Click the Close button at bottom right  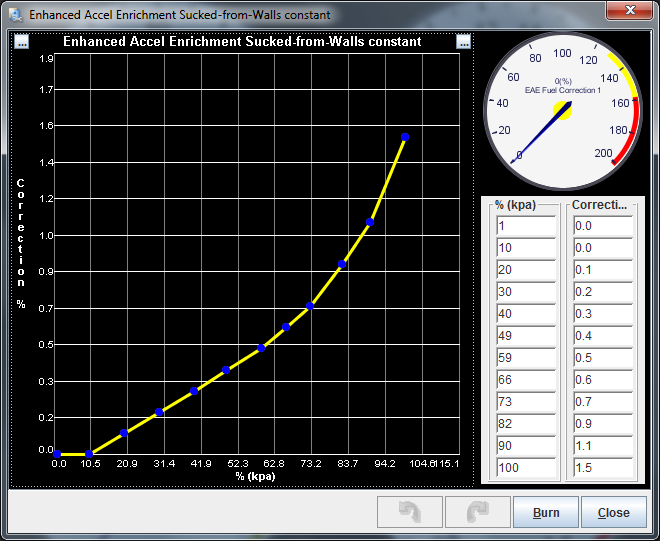[613, 512]
